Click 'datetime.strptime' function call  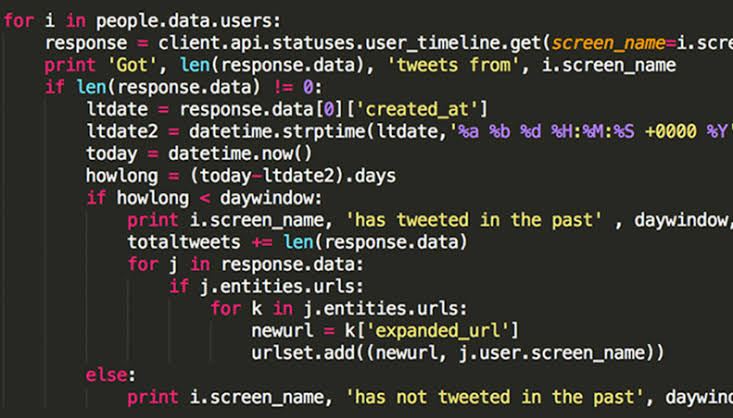(x=277, y=131)
